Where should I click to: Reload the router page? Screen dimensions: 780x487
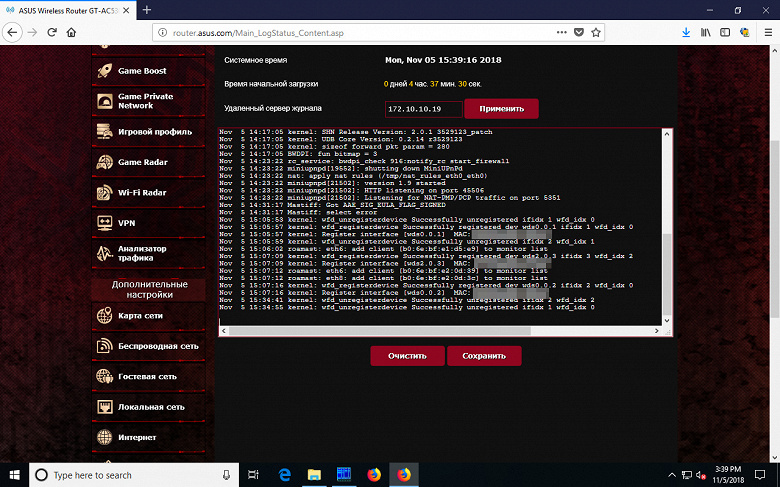52,32
